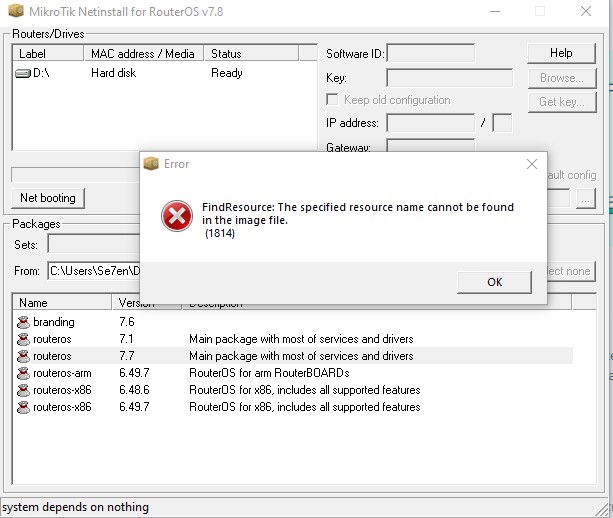
Task: Select 'routeros' version 7.7 row
Action: (x=295, y=356)
